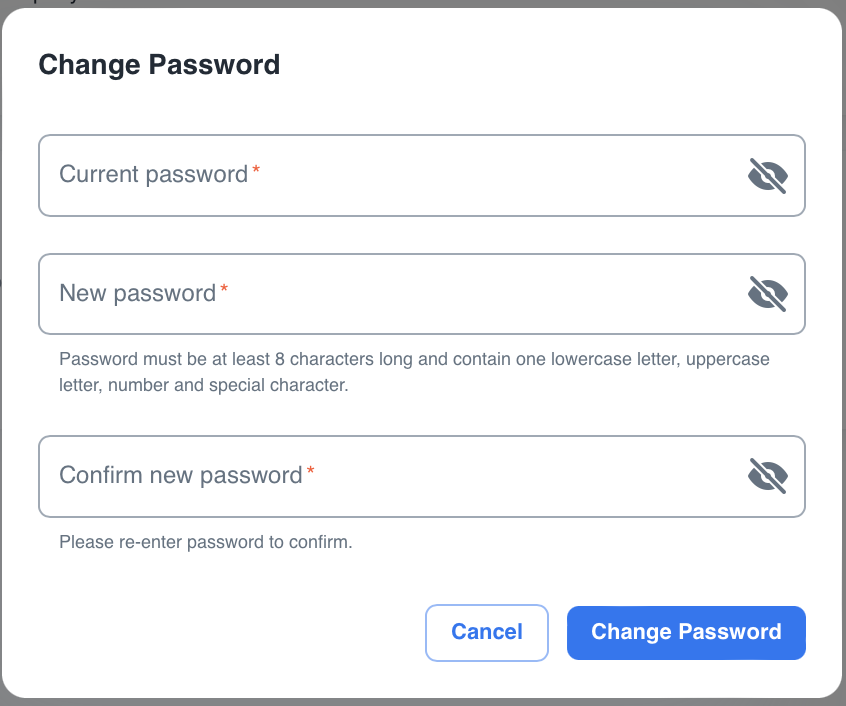The image size is (846, 706).
Task: Show the New password characters
Action: click(x=768, y=294)
